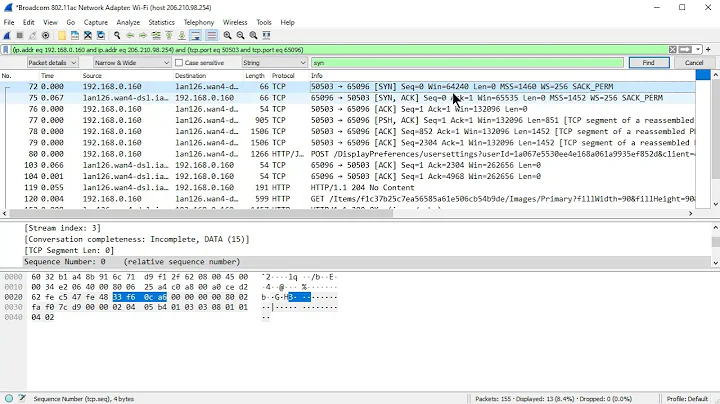Open the Packet details search-in dropdown

(52, 62)
